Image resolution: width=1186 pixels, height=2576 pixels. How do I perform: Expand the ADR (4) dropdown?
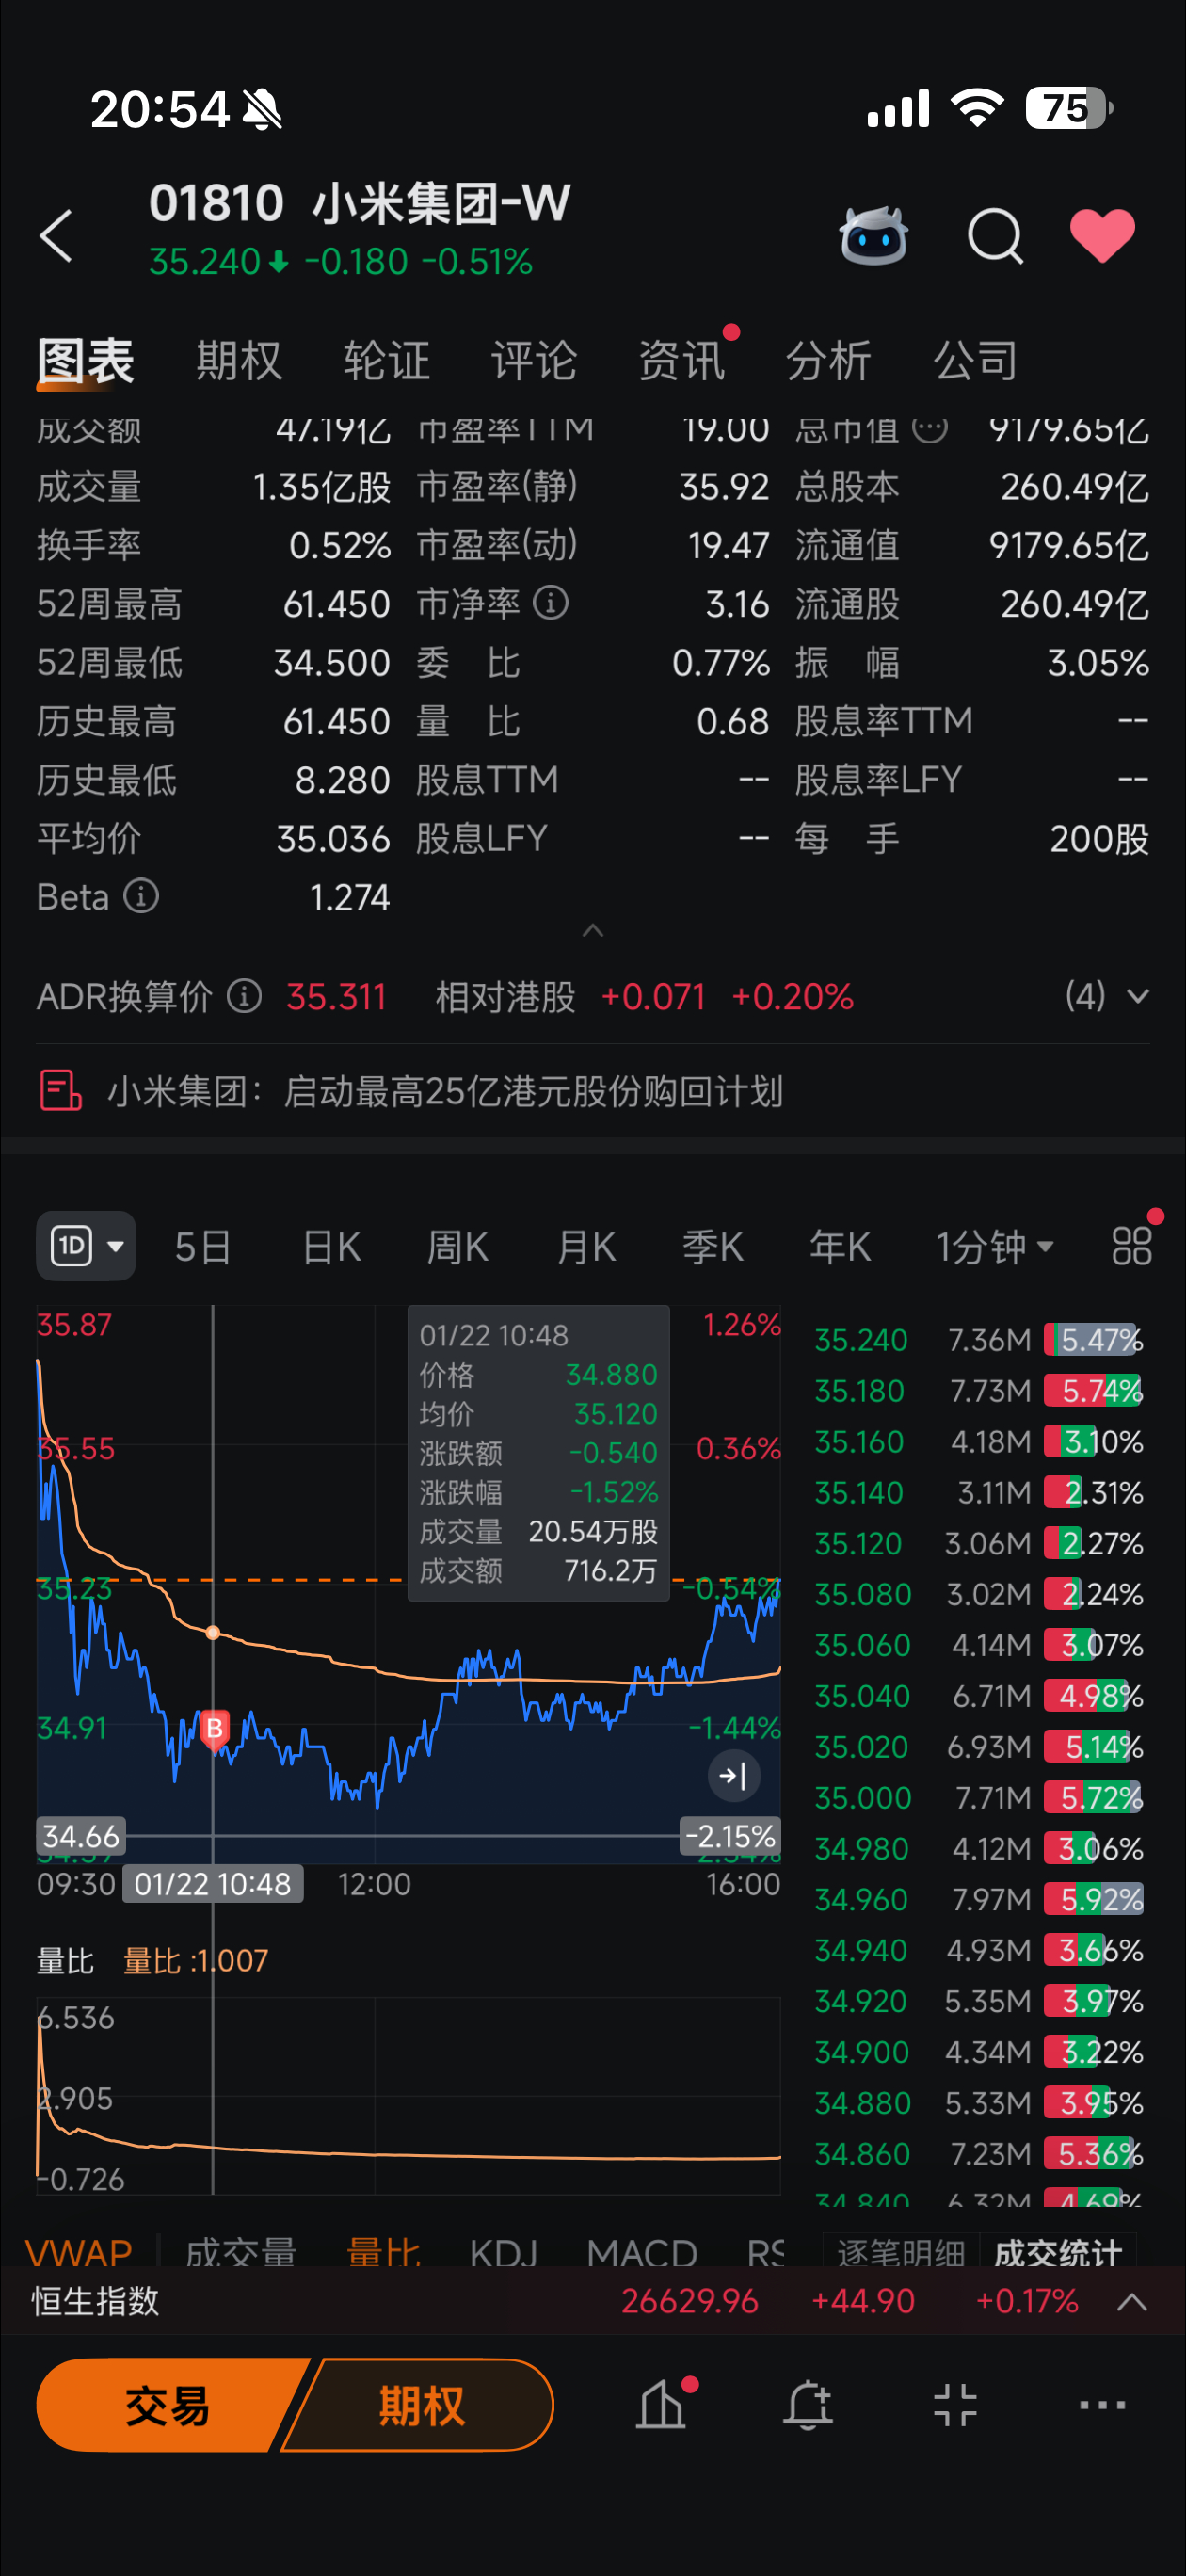1106,996
